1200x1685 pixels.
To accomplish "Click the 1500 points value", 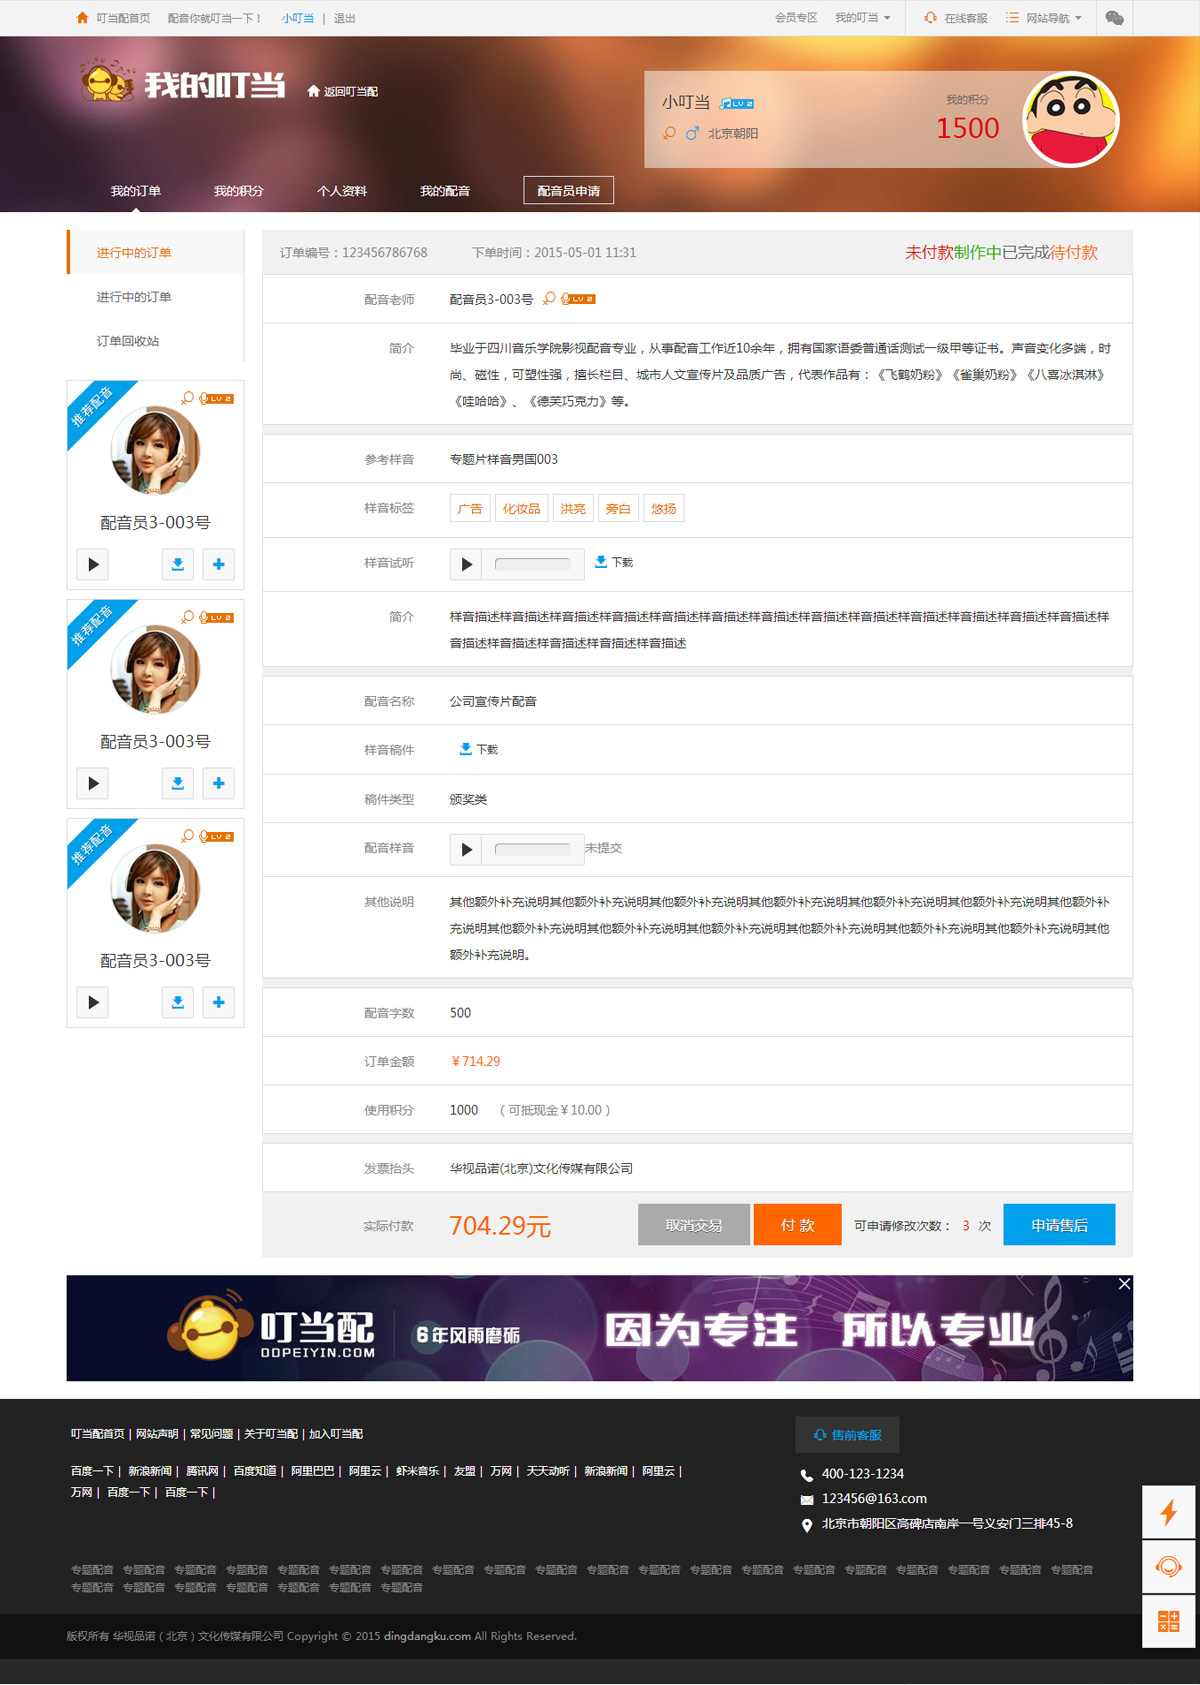I will 967,128.
